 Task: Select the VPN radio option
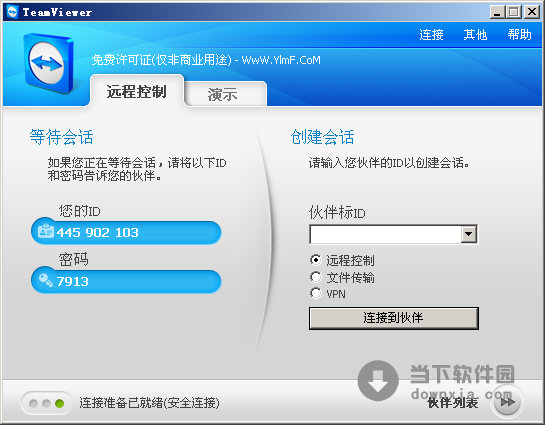[316, 293]
